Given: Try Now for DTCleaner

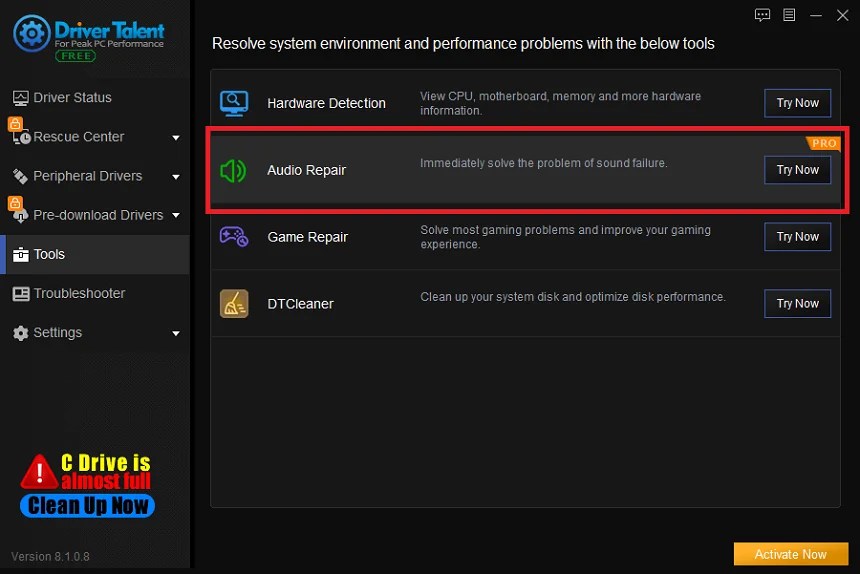Looking at the screenshot, I should tap(797, 304).
